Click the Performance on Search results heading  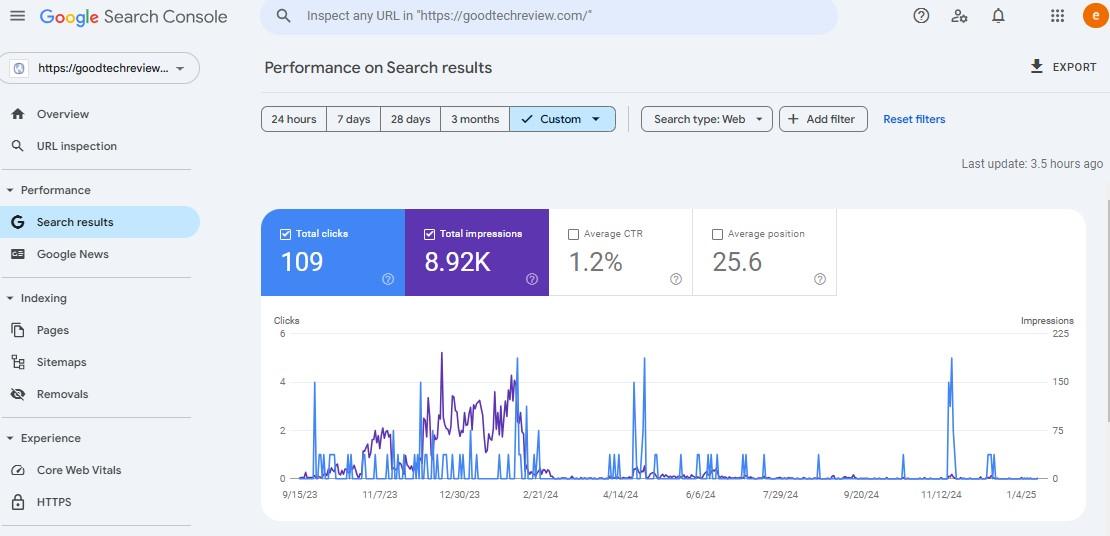pyautogui.click(x=378, y=68)
